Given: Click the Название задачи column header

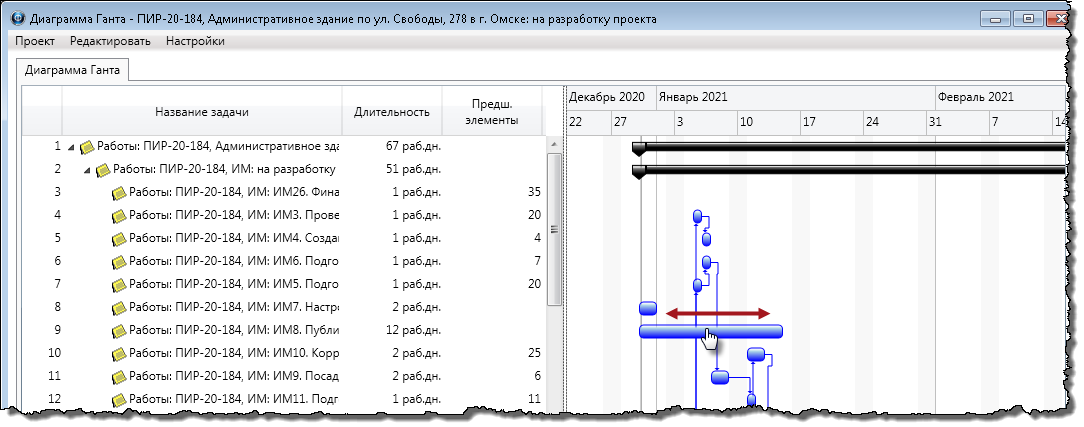Looking at the screenshot, I should click(202, 111).
